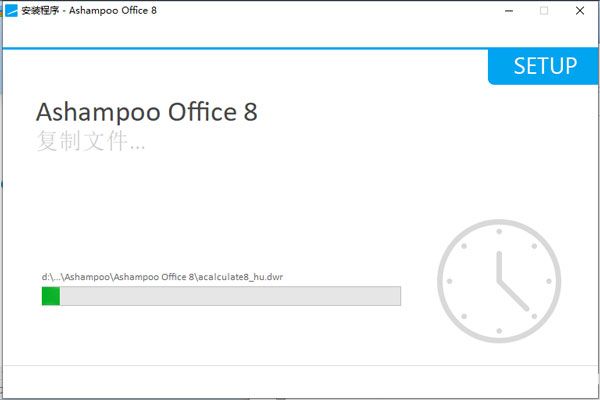The width and height of the screenshot is (600, 400).
Task: Click the large gray clock icon's center
Action: 499,281
